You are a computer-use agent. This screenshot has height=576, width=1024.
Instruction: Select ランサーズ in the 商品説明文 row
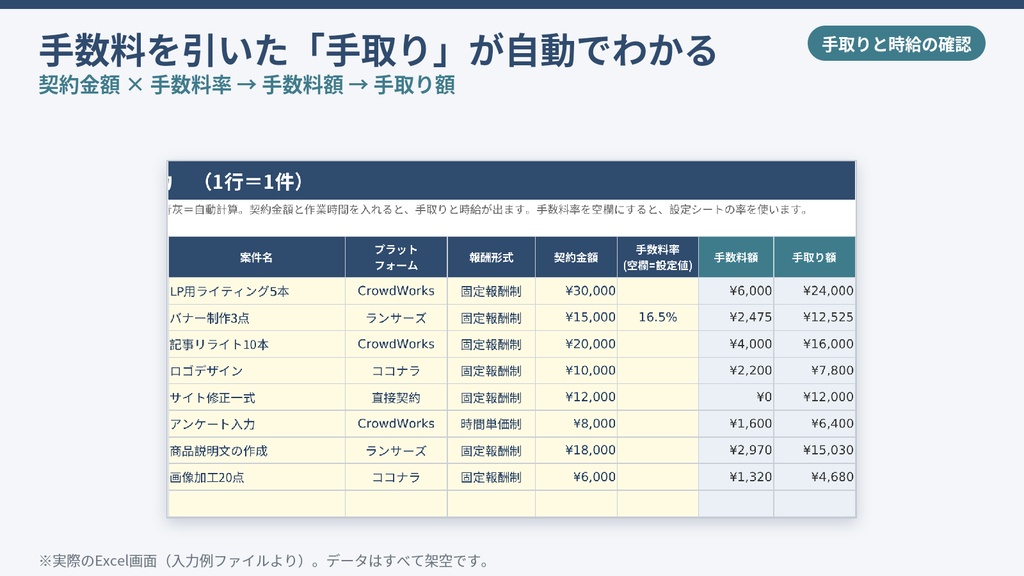(x=396, y=451)
